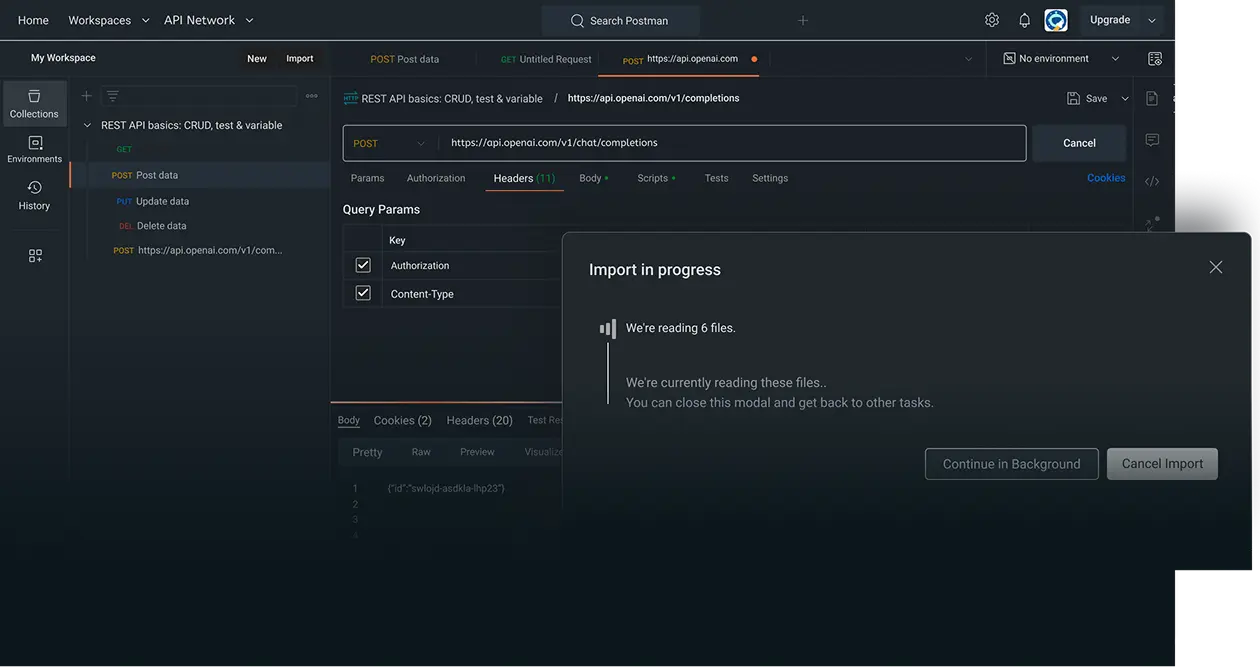Open the Code snippet icon in the right sidebar

1152,181
